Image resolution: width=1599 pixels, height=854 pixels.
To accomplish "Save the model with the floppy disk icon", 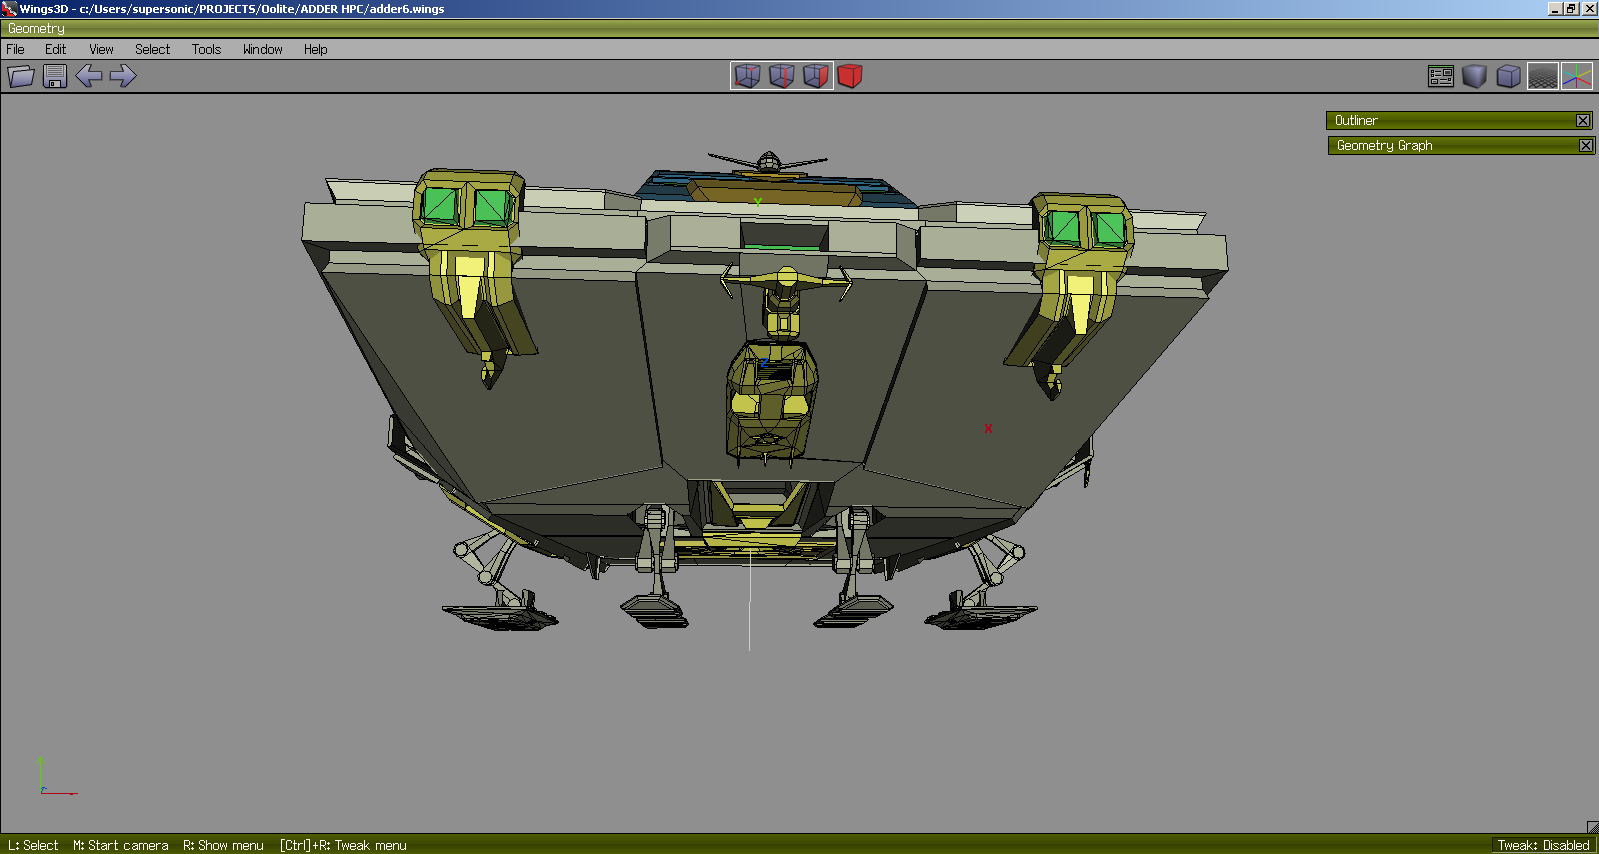I will click(55, 76).
